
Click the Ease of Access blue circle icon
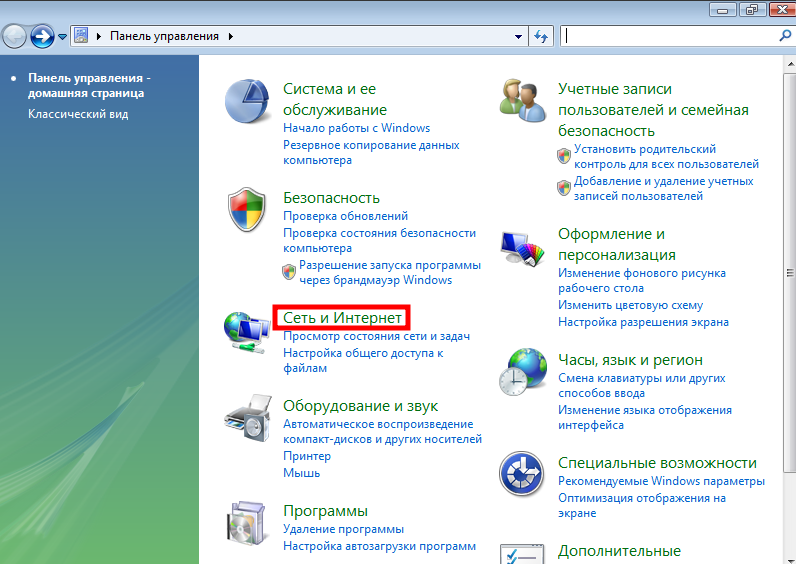[521, 474]
